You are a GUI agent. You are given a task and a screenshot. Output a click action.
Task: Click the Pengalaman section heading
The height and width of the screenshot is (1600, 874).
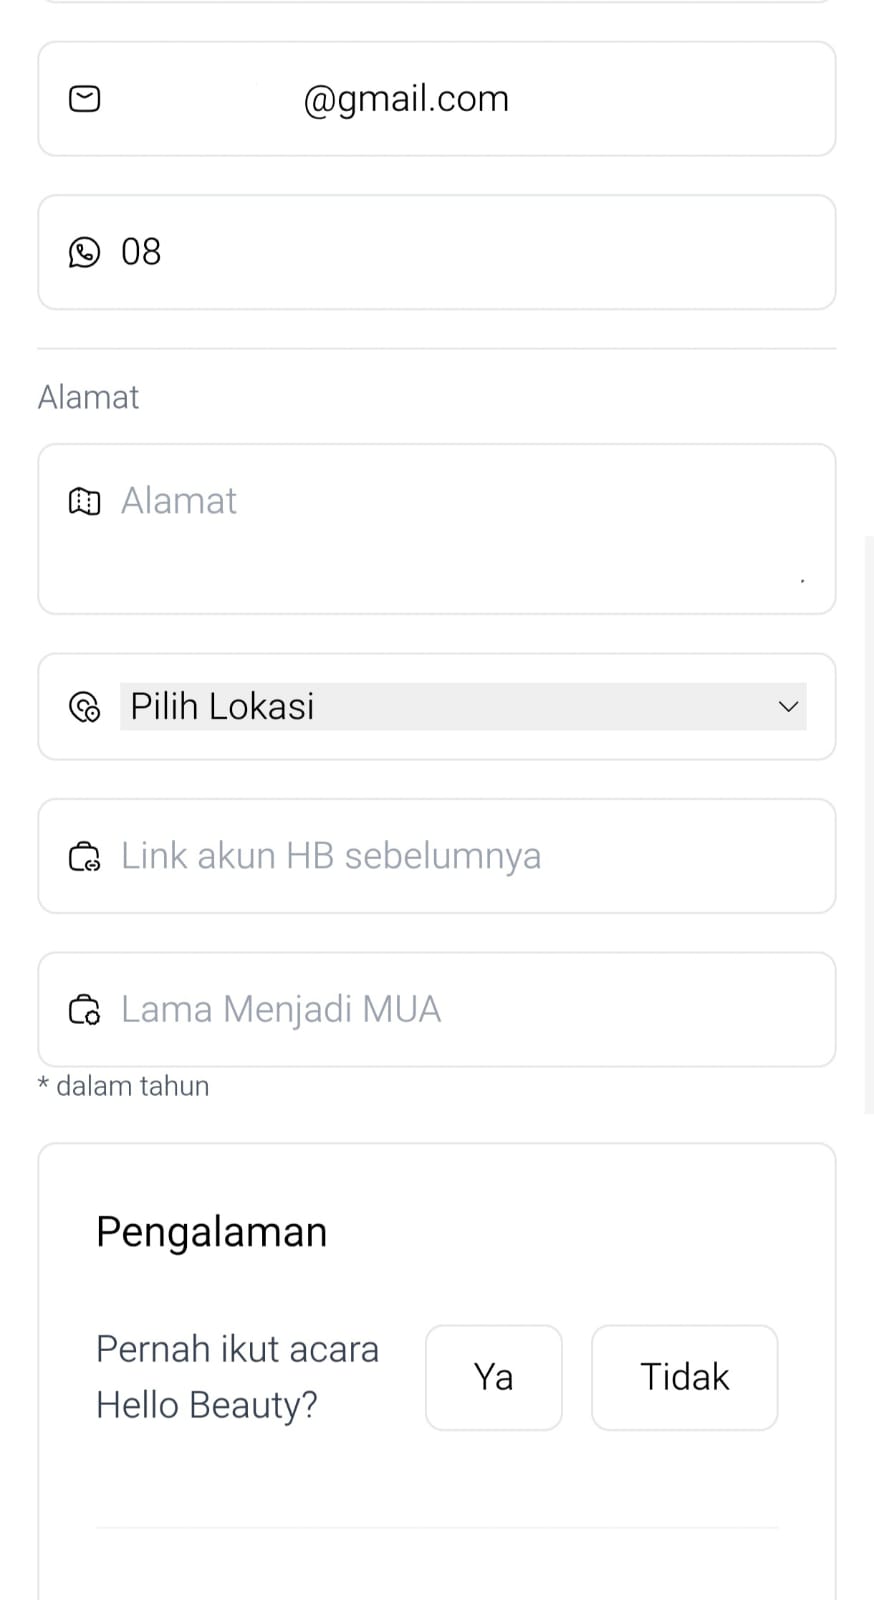[x=212, y=1232]
